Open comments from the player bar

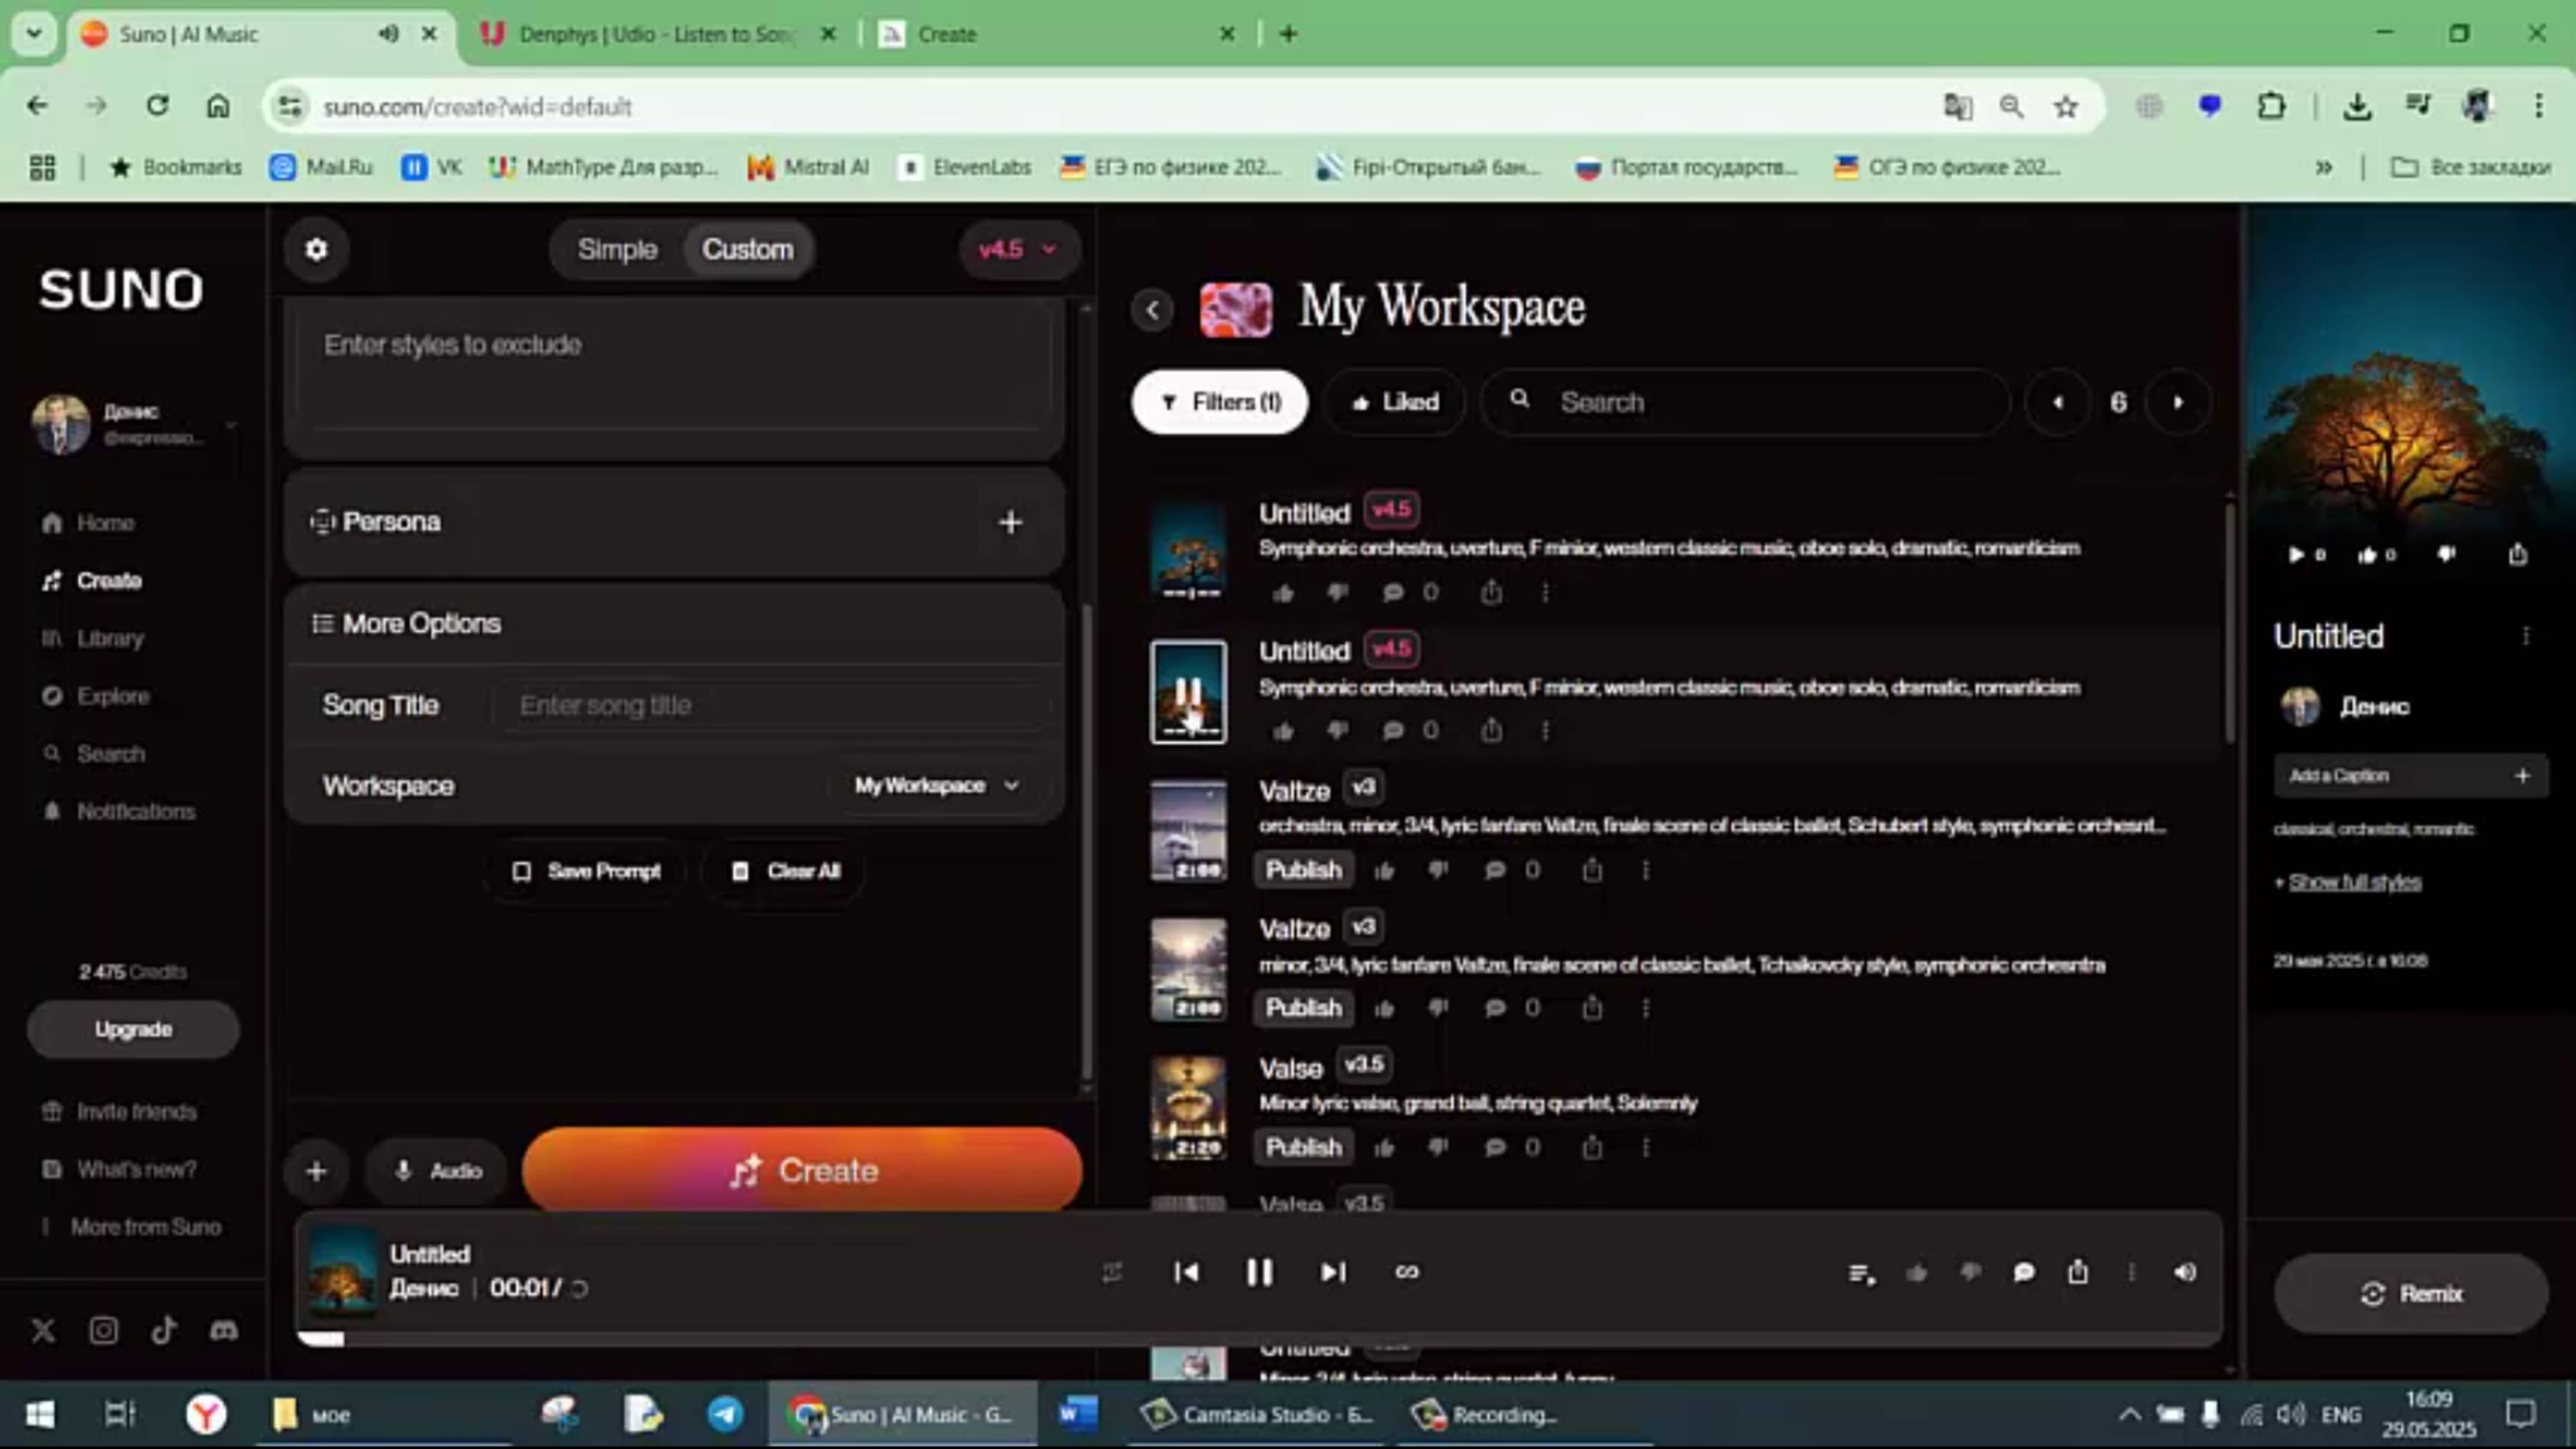(2024, 1273)
